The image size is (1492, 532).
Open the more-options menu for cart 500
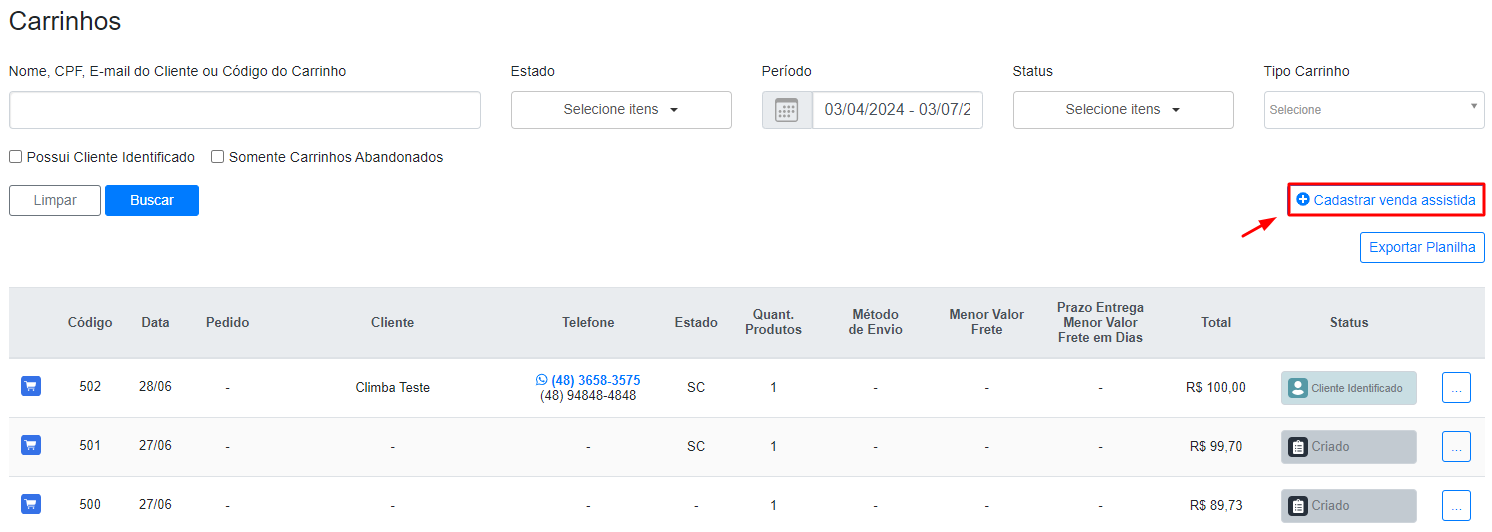click(x=1456, y=505)
